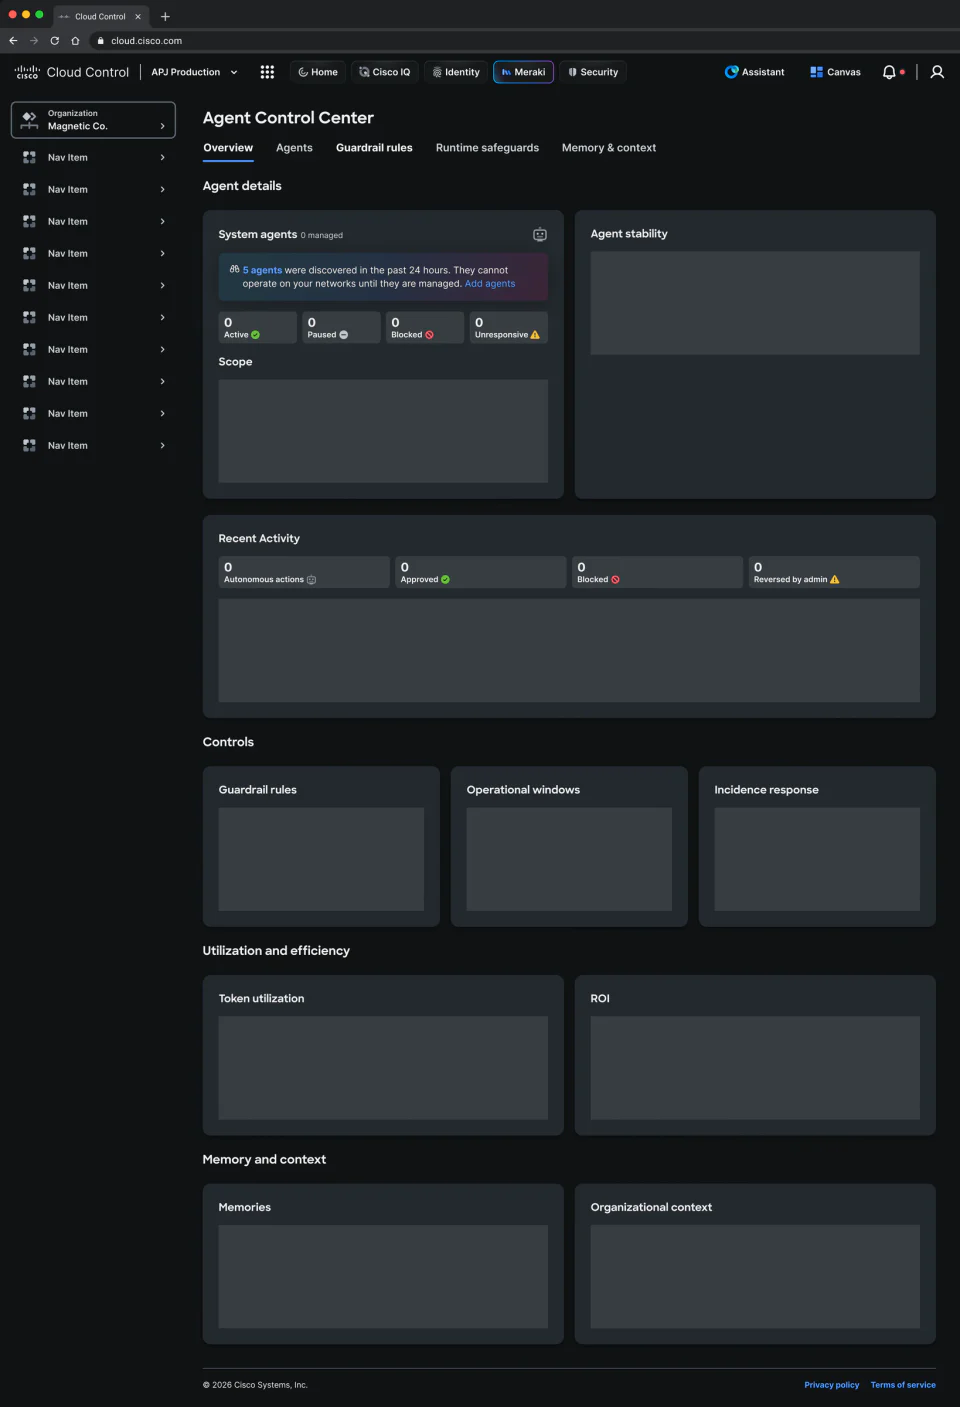Image resolution: width=960 pixels, height=1407 pixels.
Task: Click the Blocked tile in Recent Activity
Action: 657,572
